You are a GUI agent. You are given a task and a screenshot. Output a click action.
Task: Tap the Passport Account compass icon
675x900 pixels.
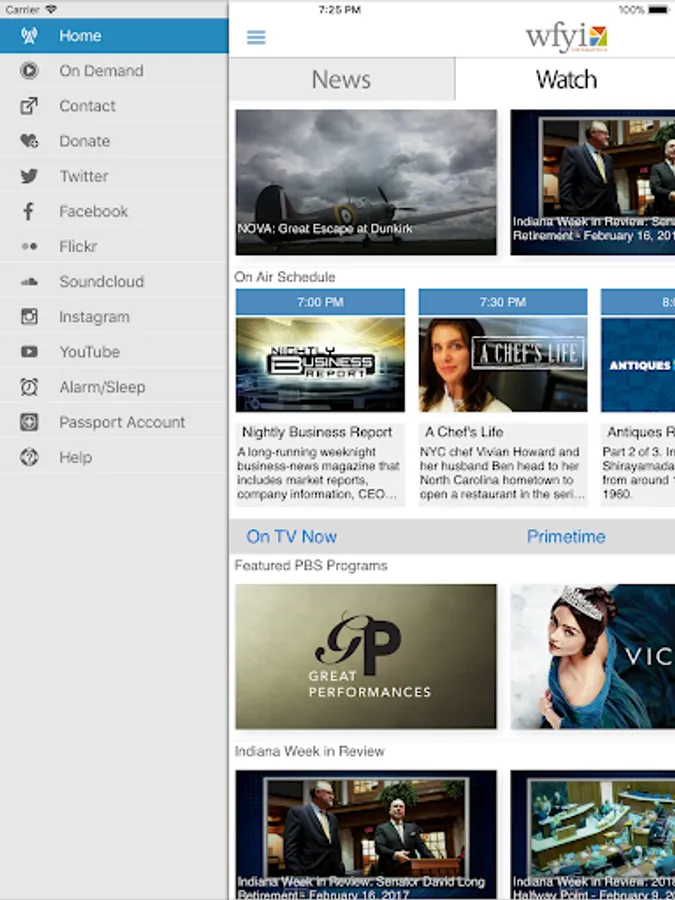coord(29,422)
